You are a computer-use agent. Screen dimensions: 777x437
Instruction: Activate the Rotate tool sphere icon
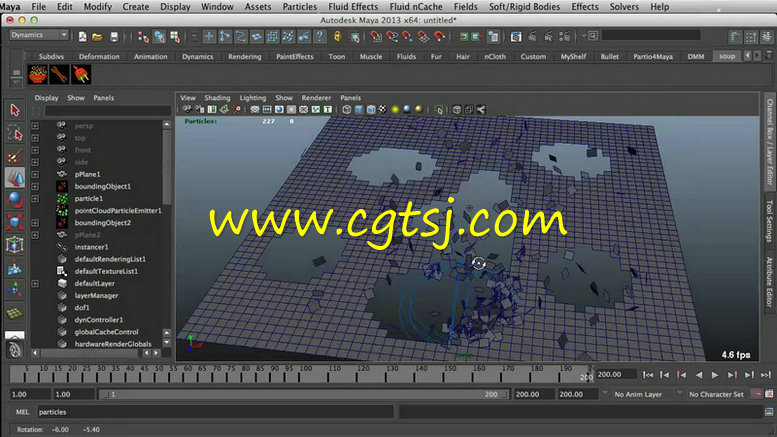tap(15, 200)
